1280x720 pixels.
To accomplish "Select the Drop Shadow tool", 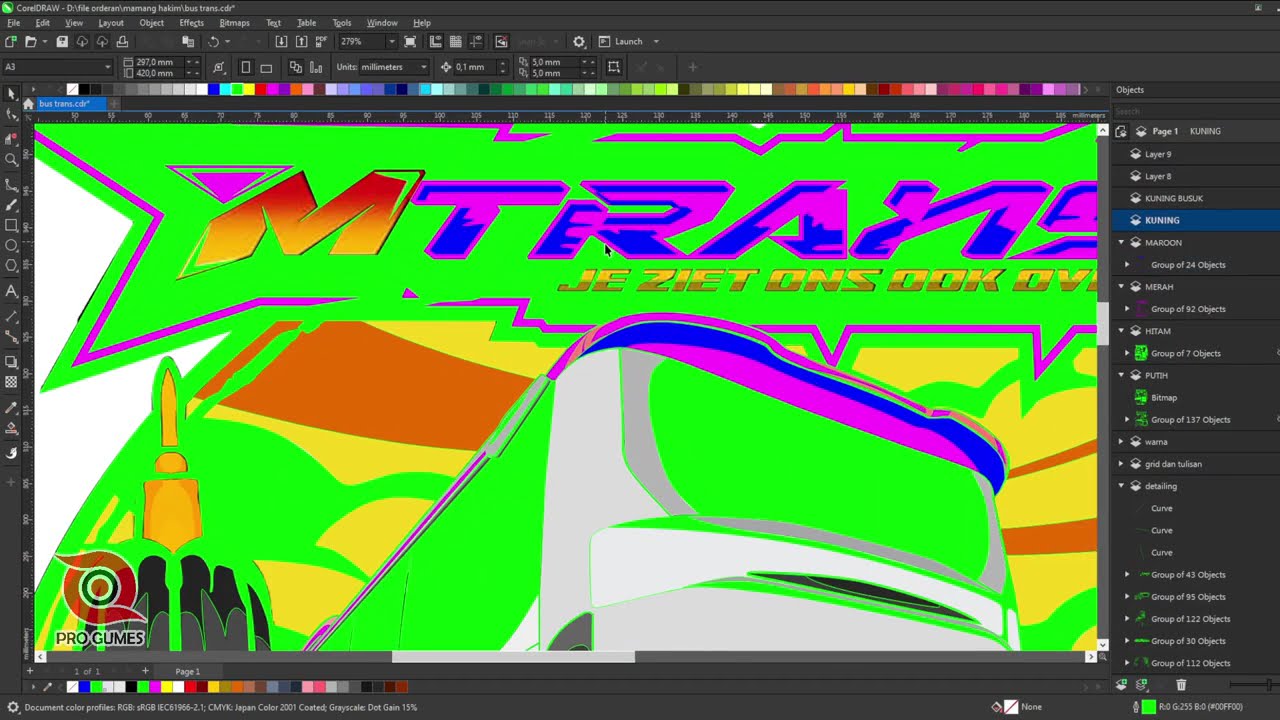I will click(11, 361).
